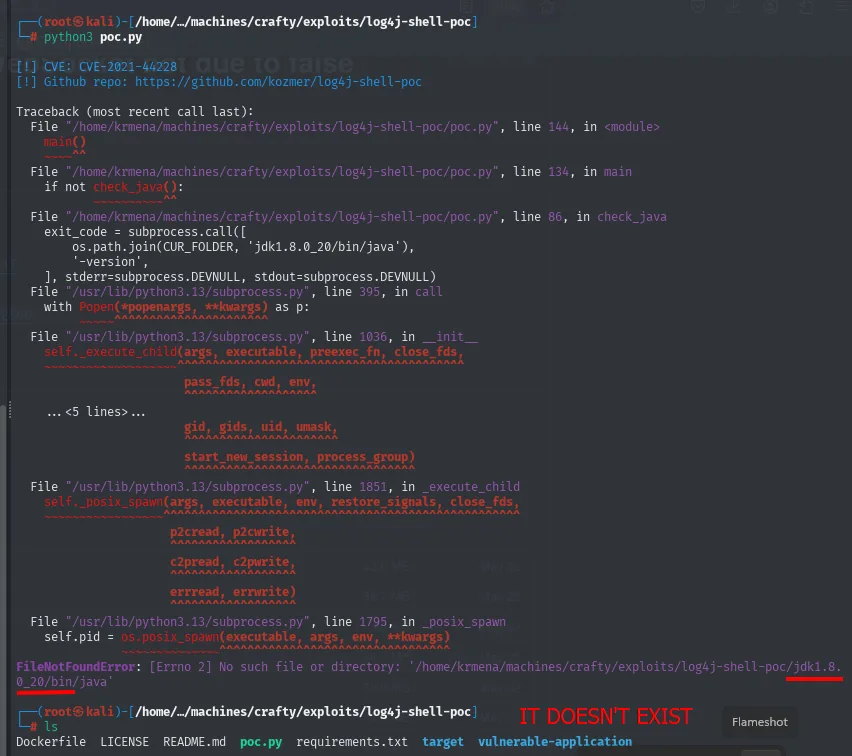The width and height of the screenshot is (852, 756).
Task: Click subprocess.py path on line 395
Action: click(187, 292)
